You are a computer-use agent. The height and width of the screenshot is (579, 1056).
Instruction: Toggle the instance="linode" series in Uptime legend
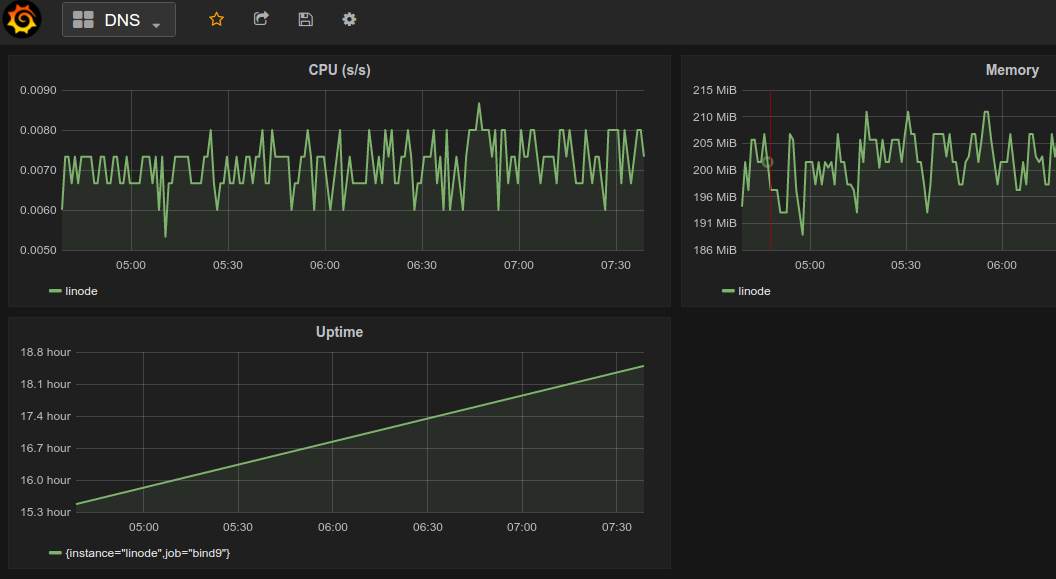pyautogui.click(x=147, y=553)
